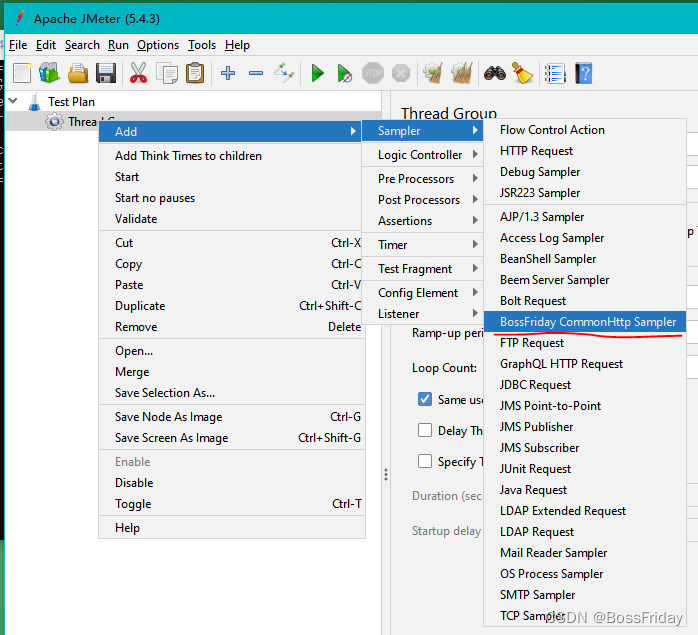Select BossFriday CommonHttp Sampler
This screenshot has height=635, width=698.
point(584,322)
